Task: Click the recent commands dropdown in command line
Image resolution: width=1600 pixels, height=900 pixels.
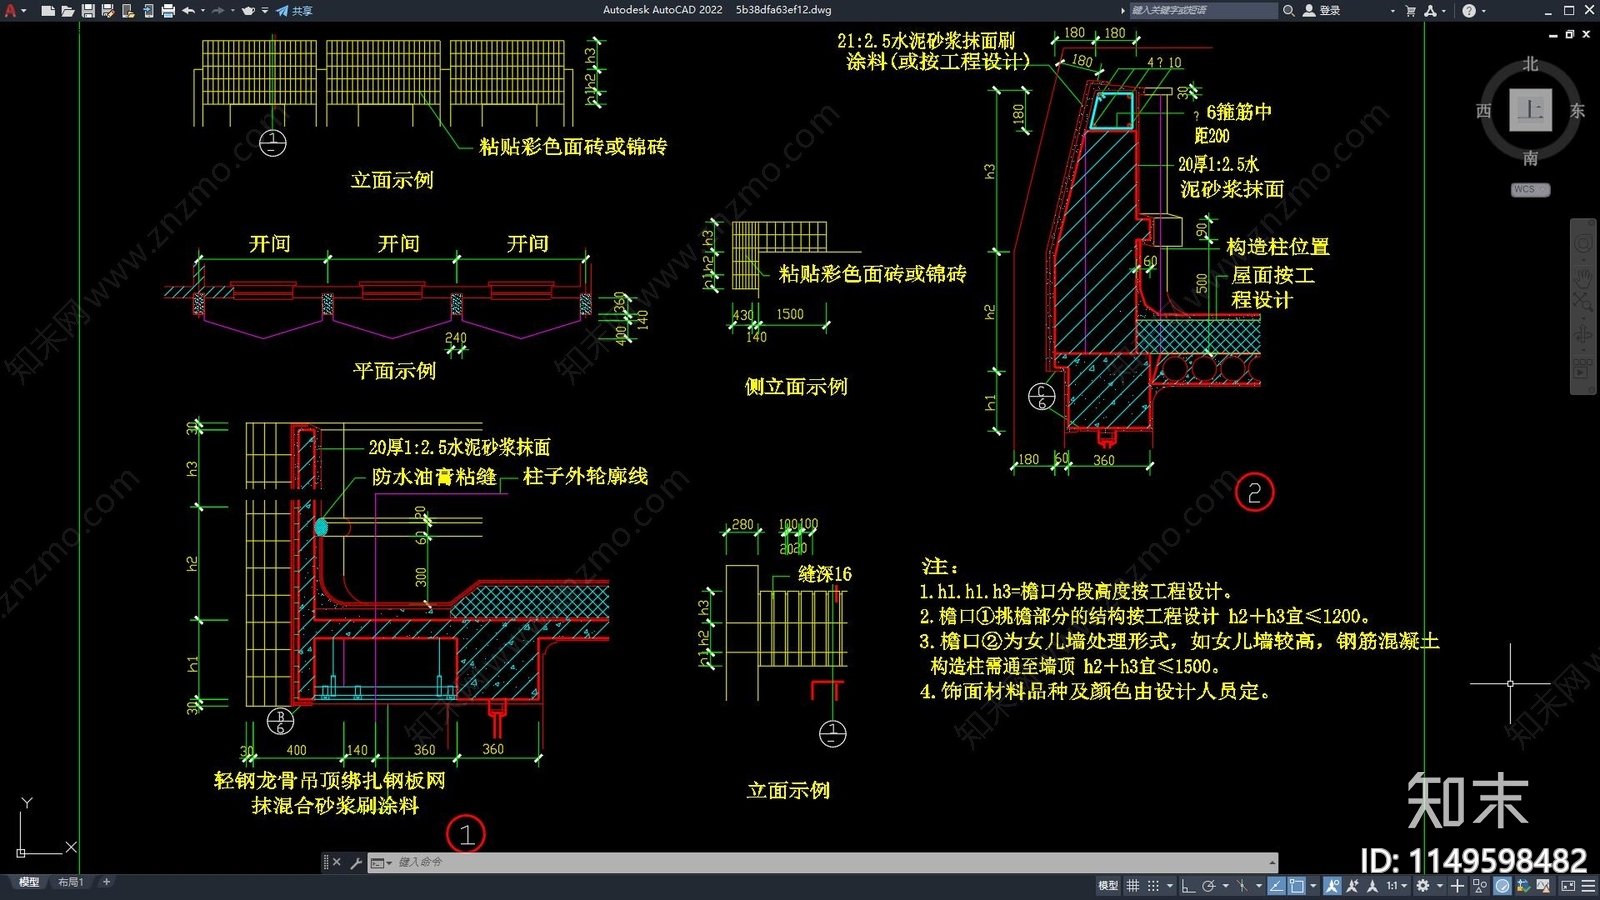Action: 381,862
